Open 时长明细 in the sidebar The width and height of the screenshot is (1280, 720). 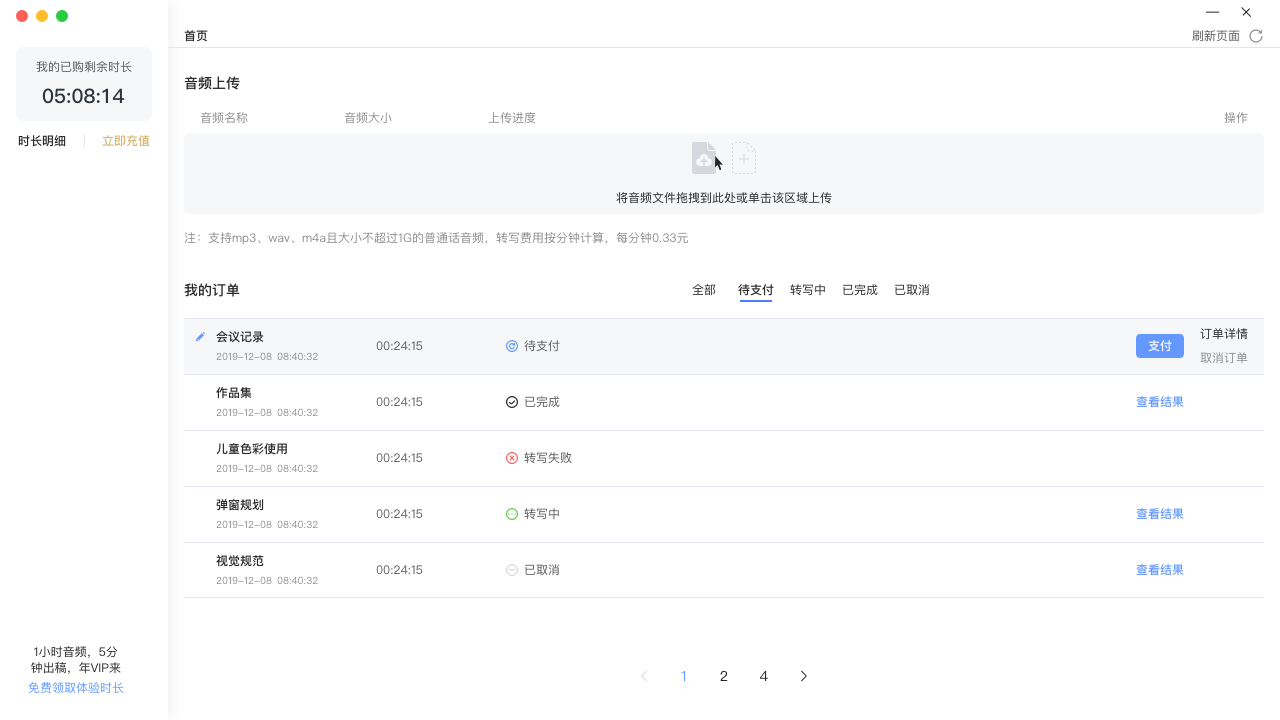[41, 140]
